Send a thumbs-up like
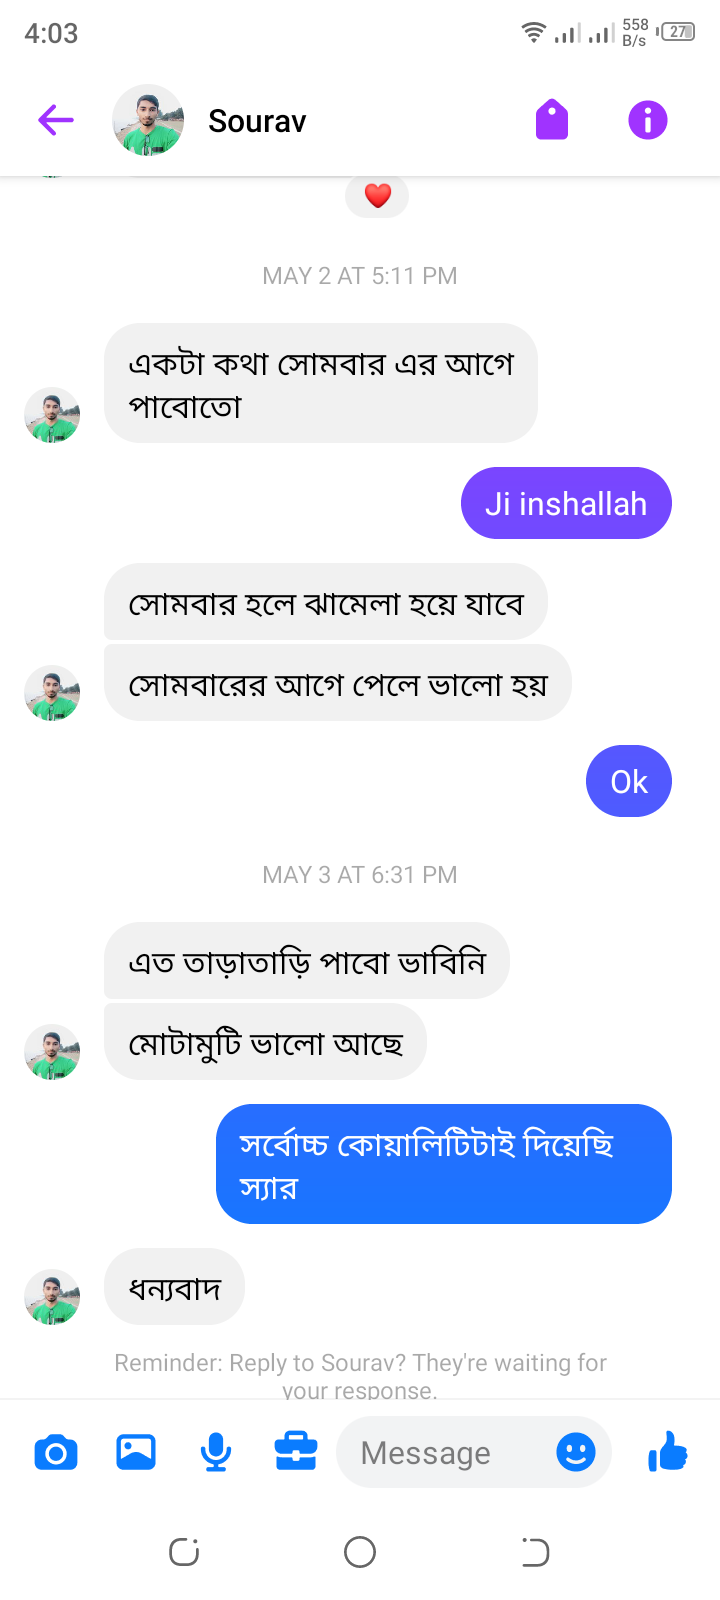The height and width of the screenshot is (1600, 720). point(668,1452)
